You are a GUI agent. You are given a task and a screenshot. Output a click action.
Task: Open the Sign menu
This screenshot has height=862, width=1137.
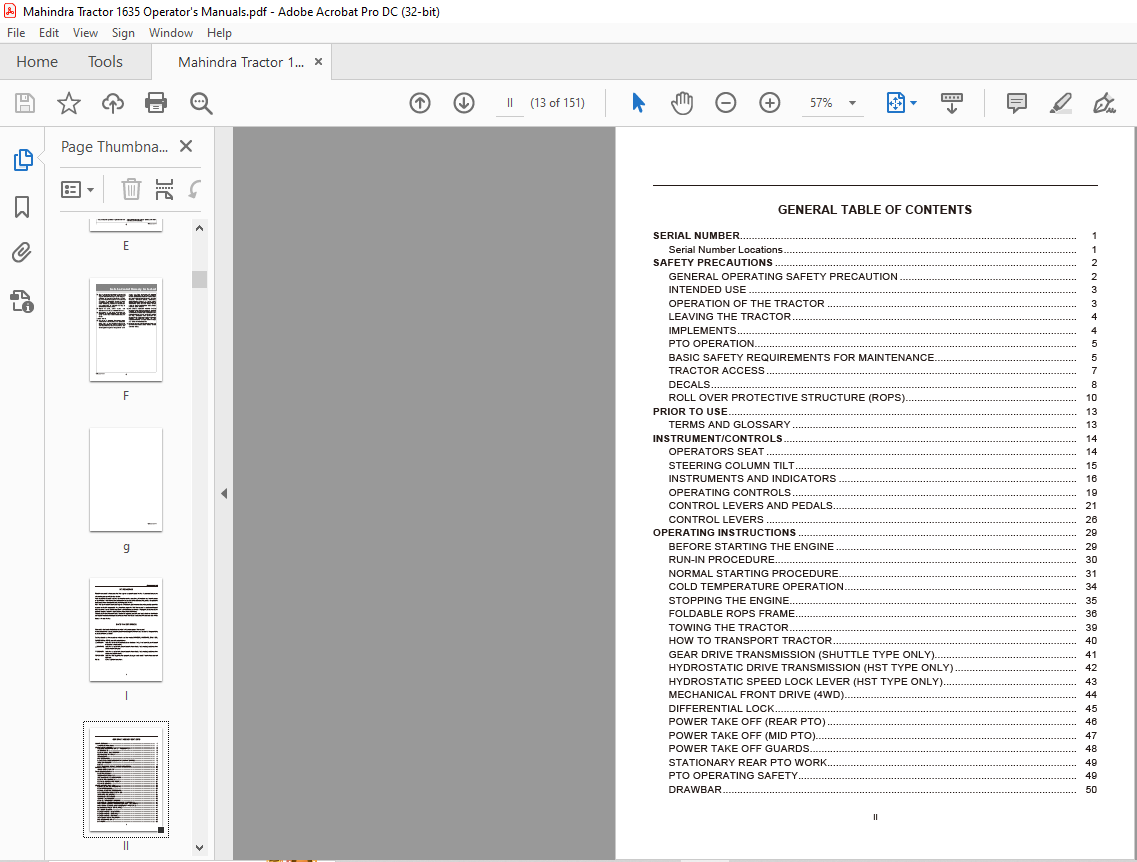pos(123,33)
